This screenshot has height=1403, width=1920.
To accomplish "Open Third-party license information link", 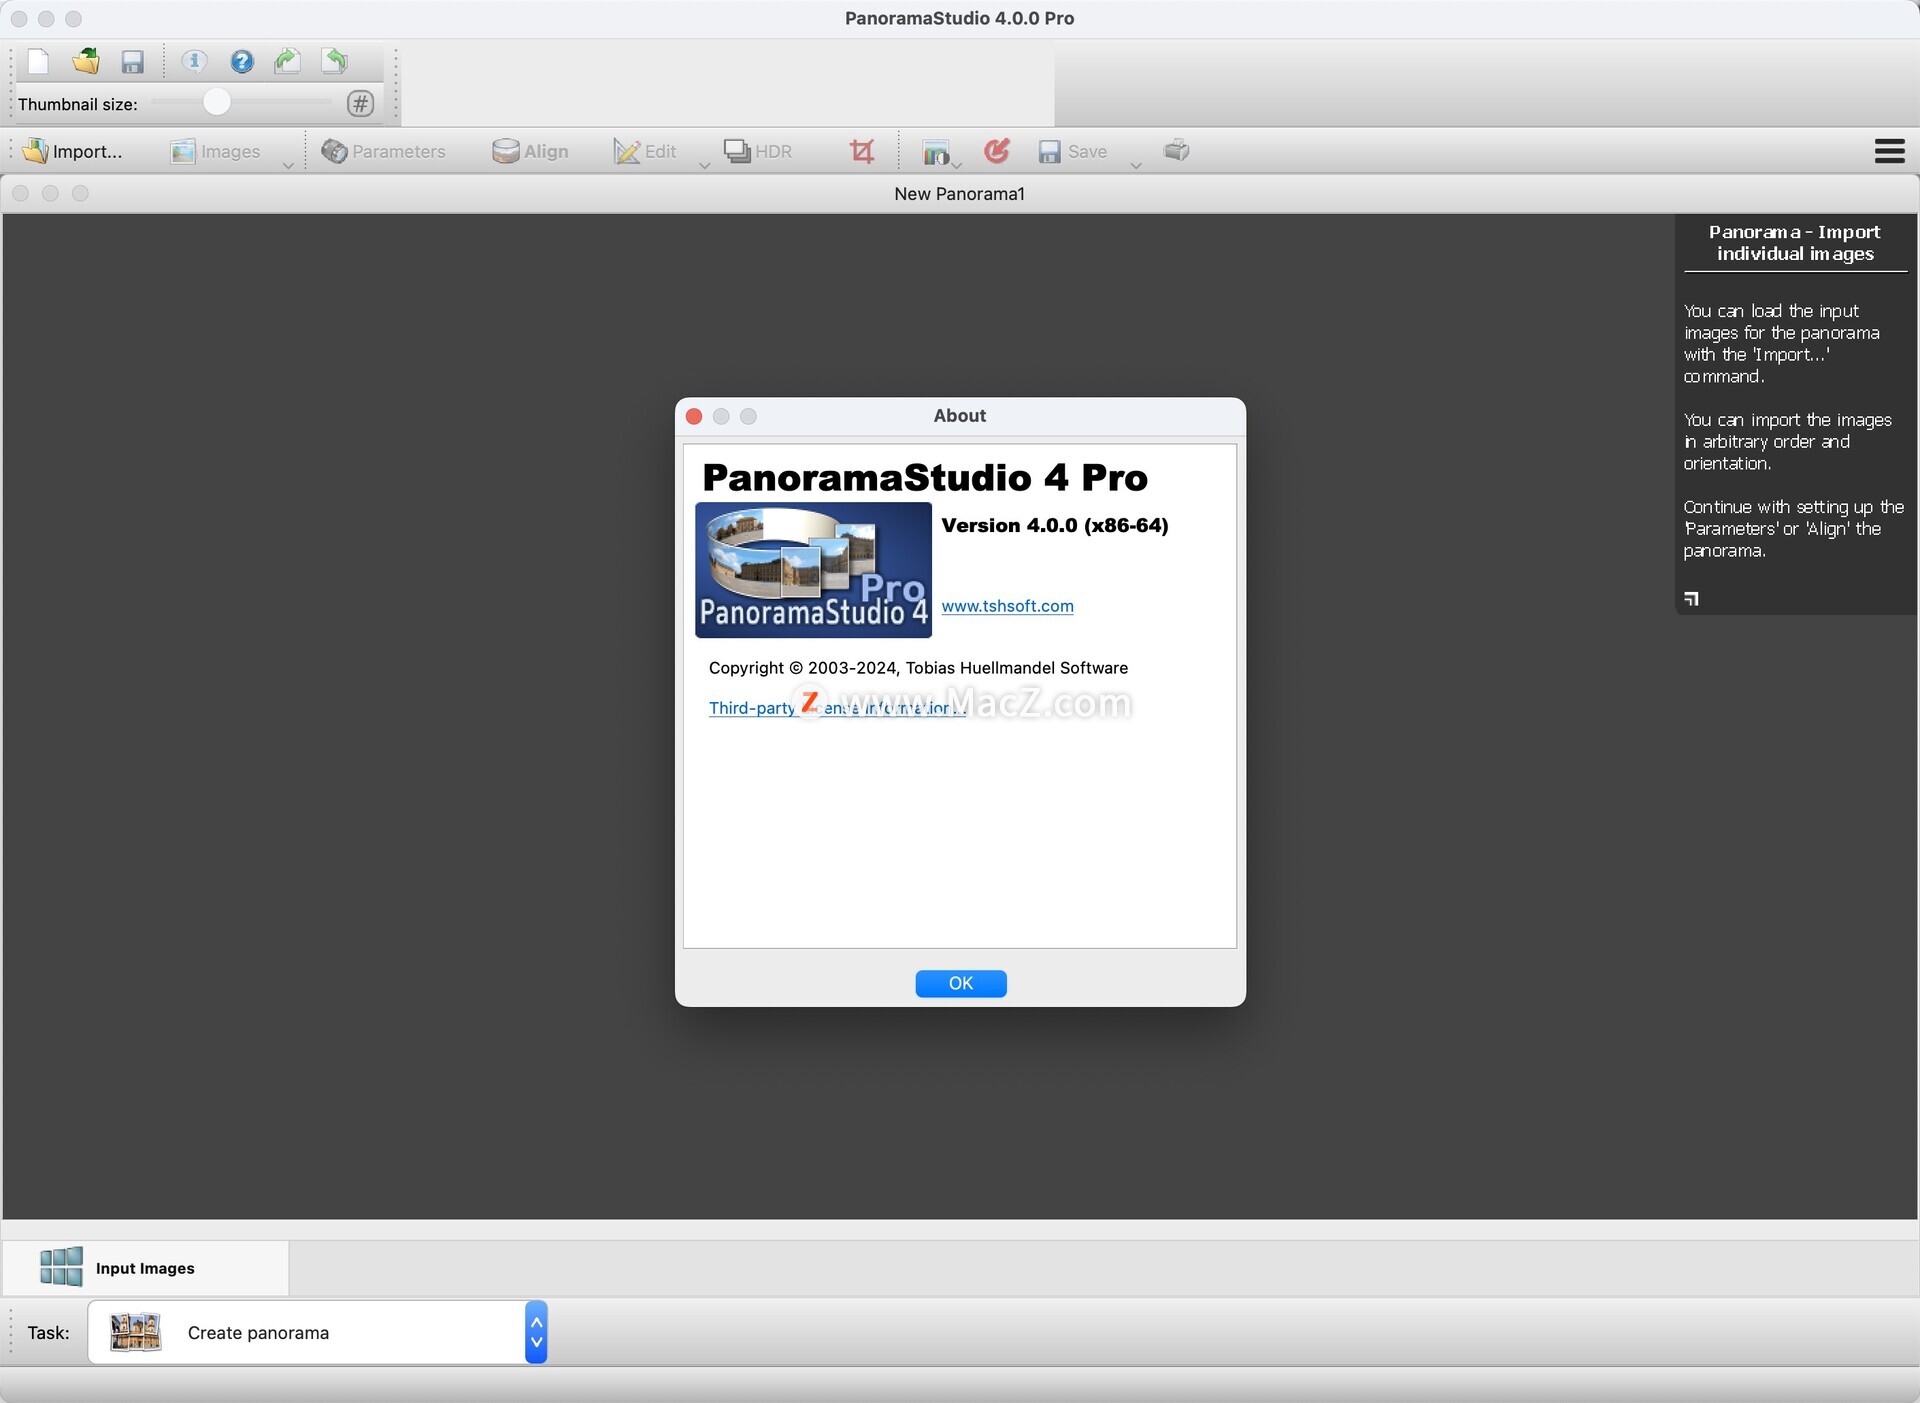I will [x=838, y=707].
